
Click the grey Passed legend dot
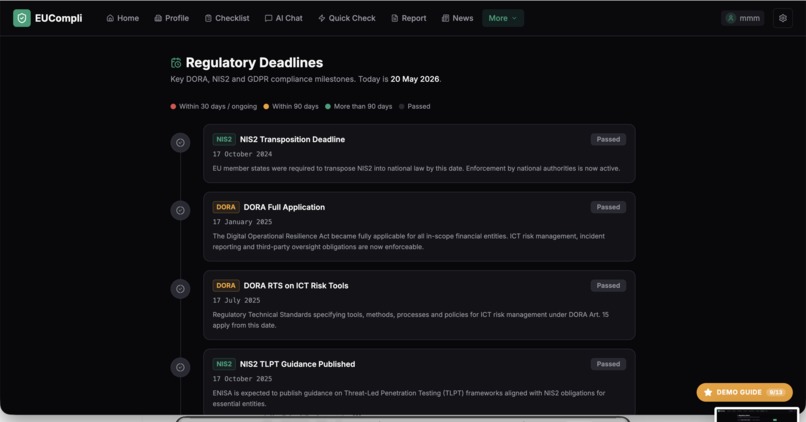tap(401, 106)
